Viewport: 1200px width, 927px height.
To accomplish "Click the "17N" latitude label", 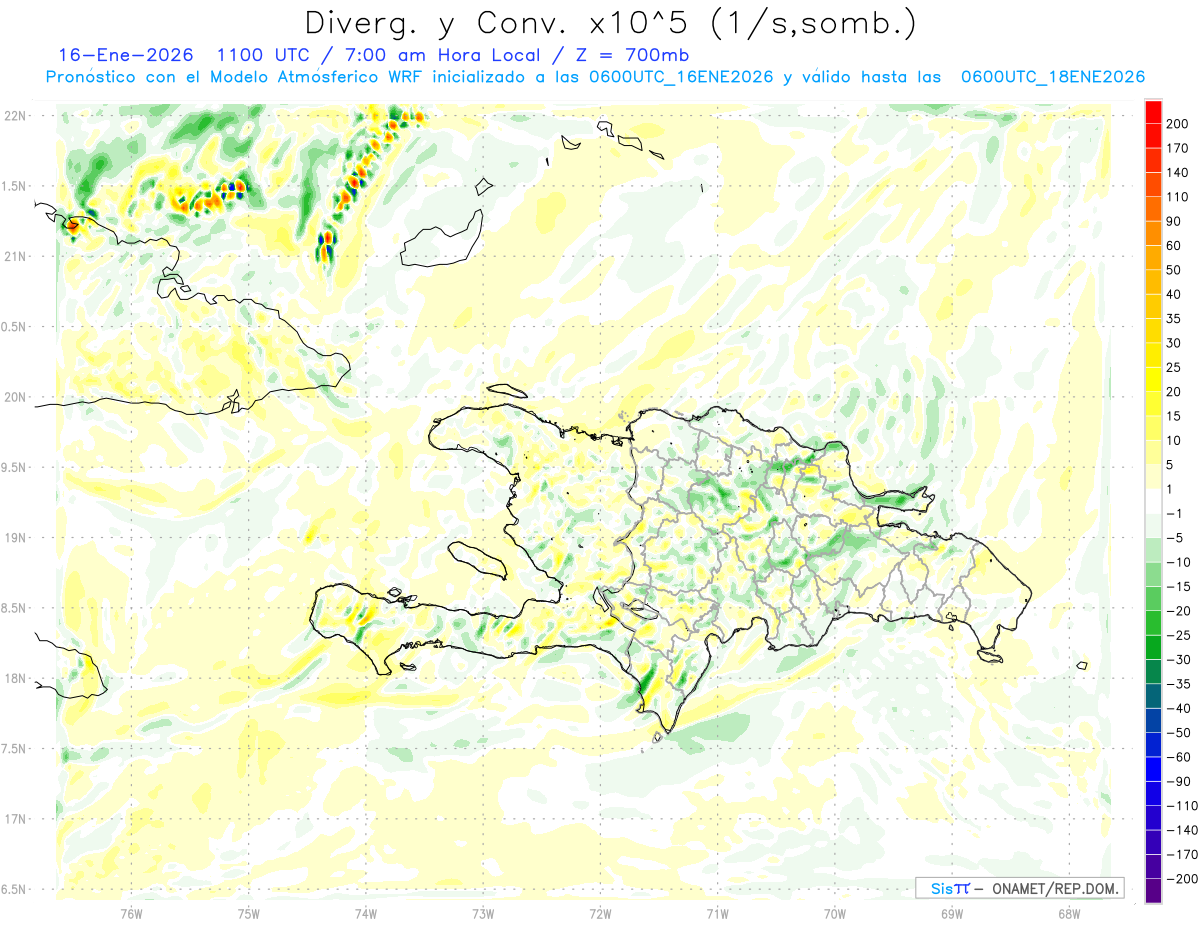I will (15, 819).
